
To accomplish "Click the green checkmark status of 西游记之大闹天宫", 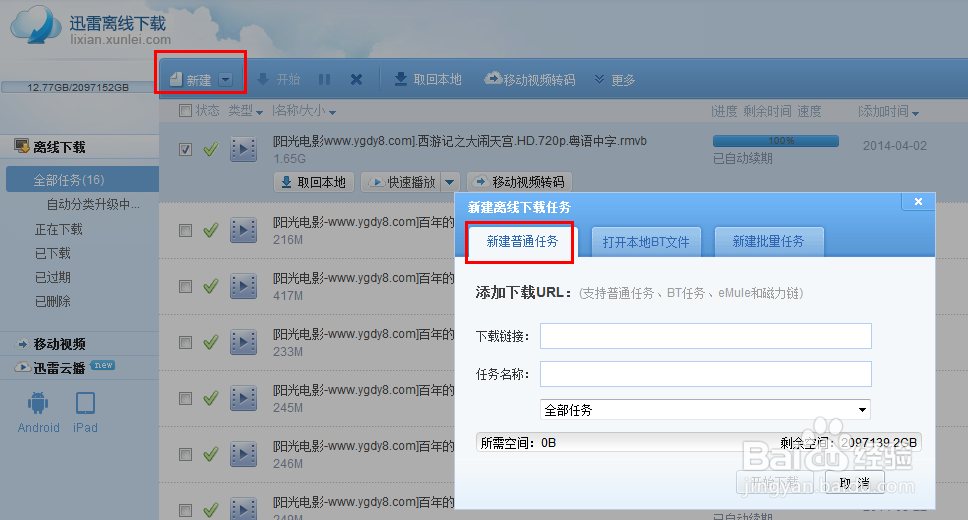I will point(211,149).
